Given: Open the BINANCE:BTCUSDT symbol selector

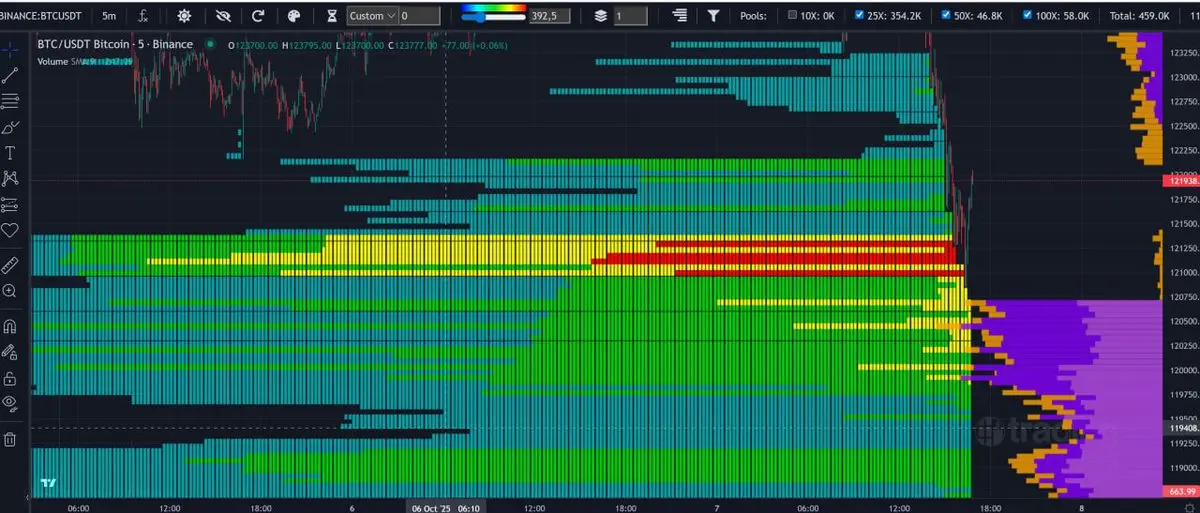Looking at the screenshot, I should click(x=41, y=16).
